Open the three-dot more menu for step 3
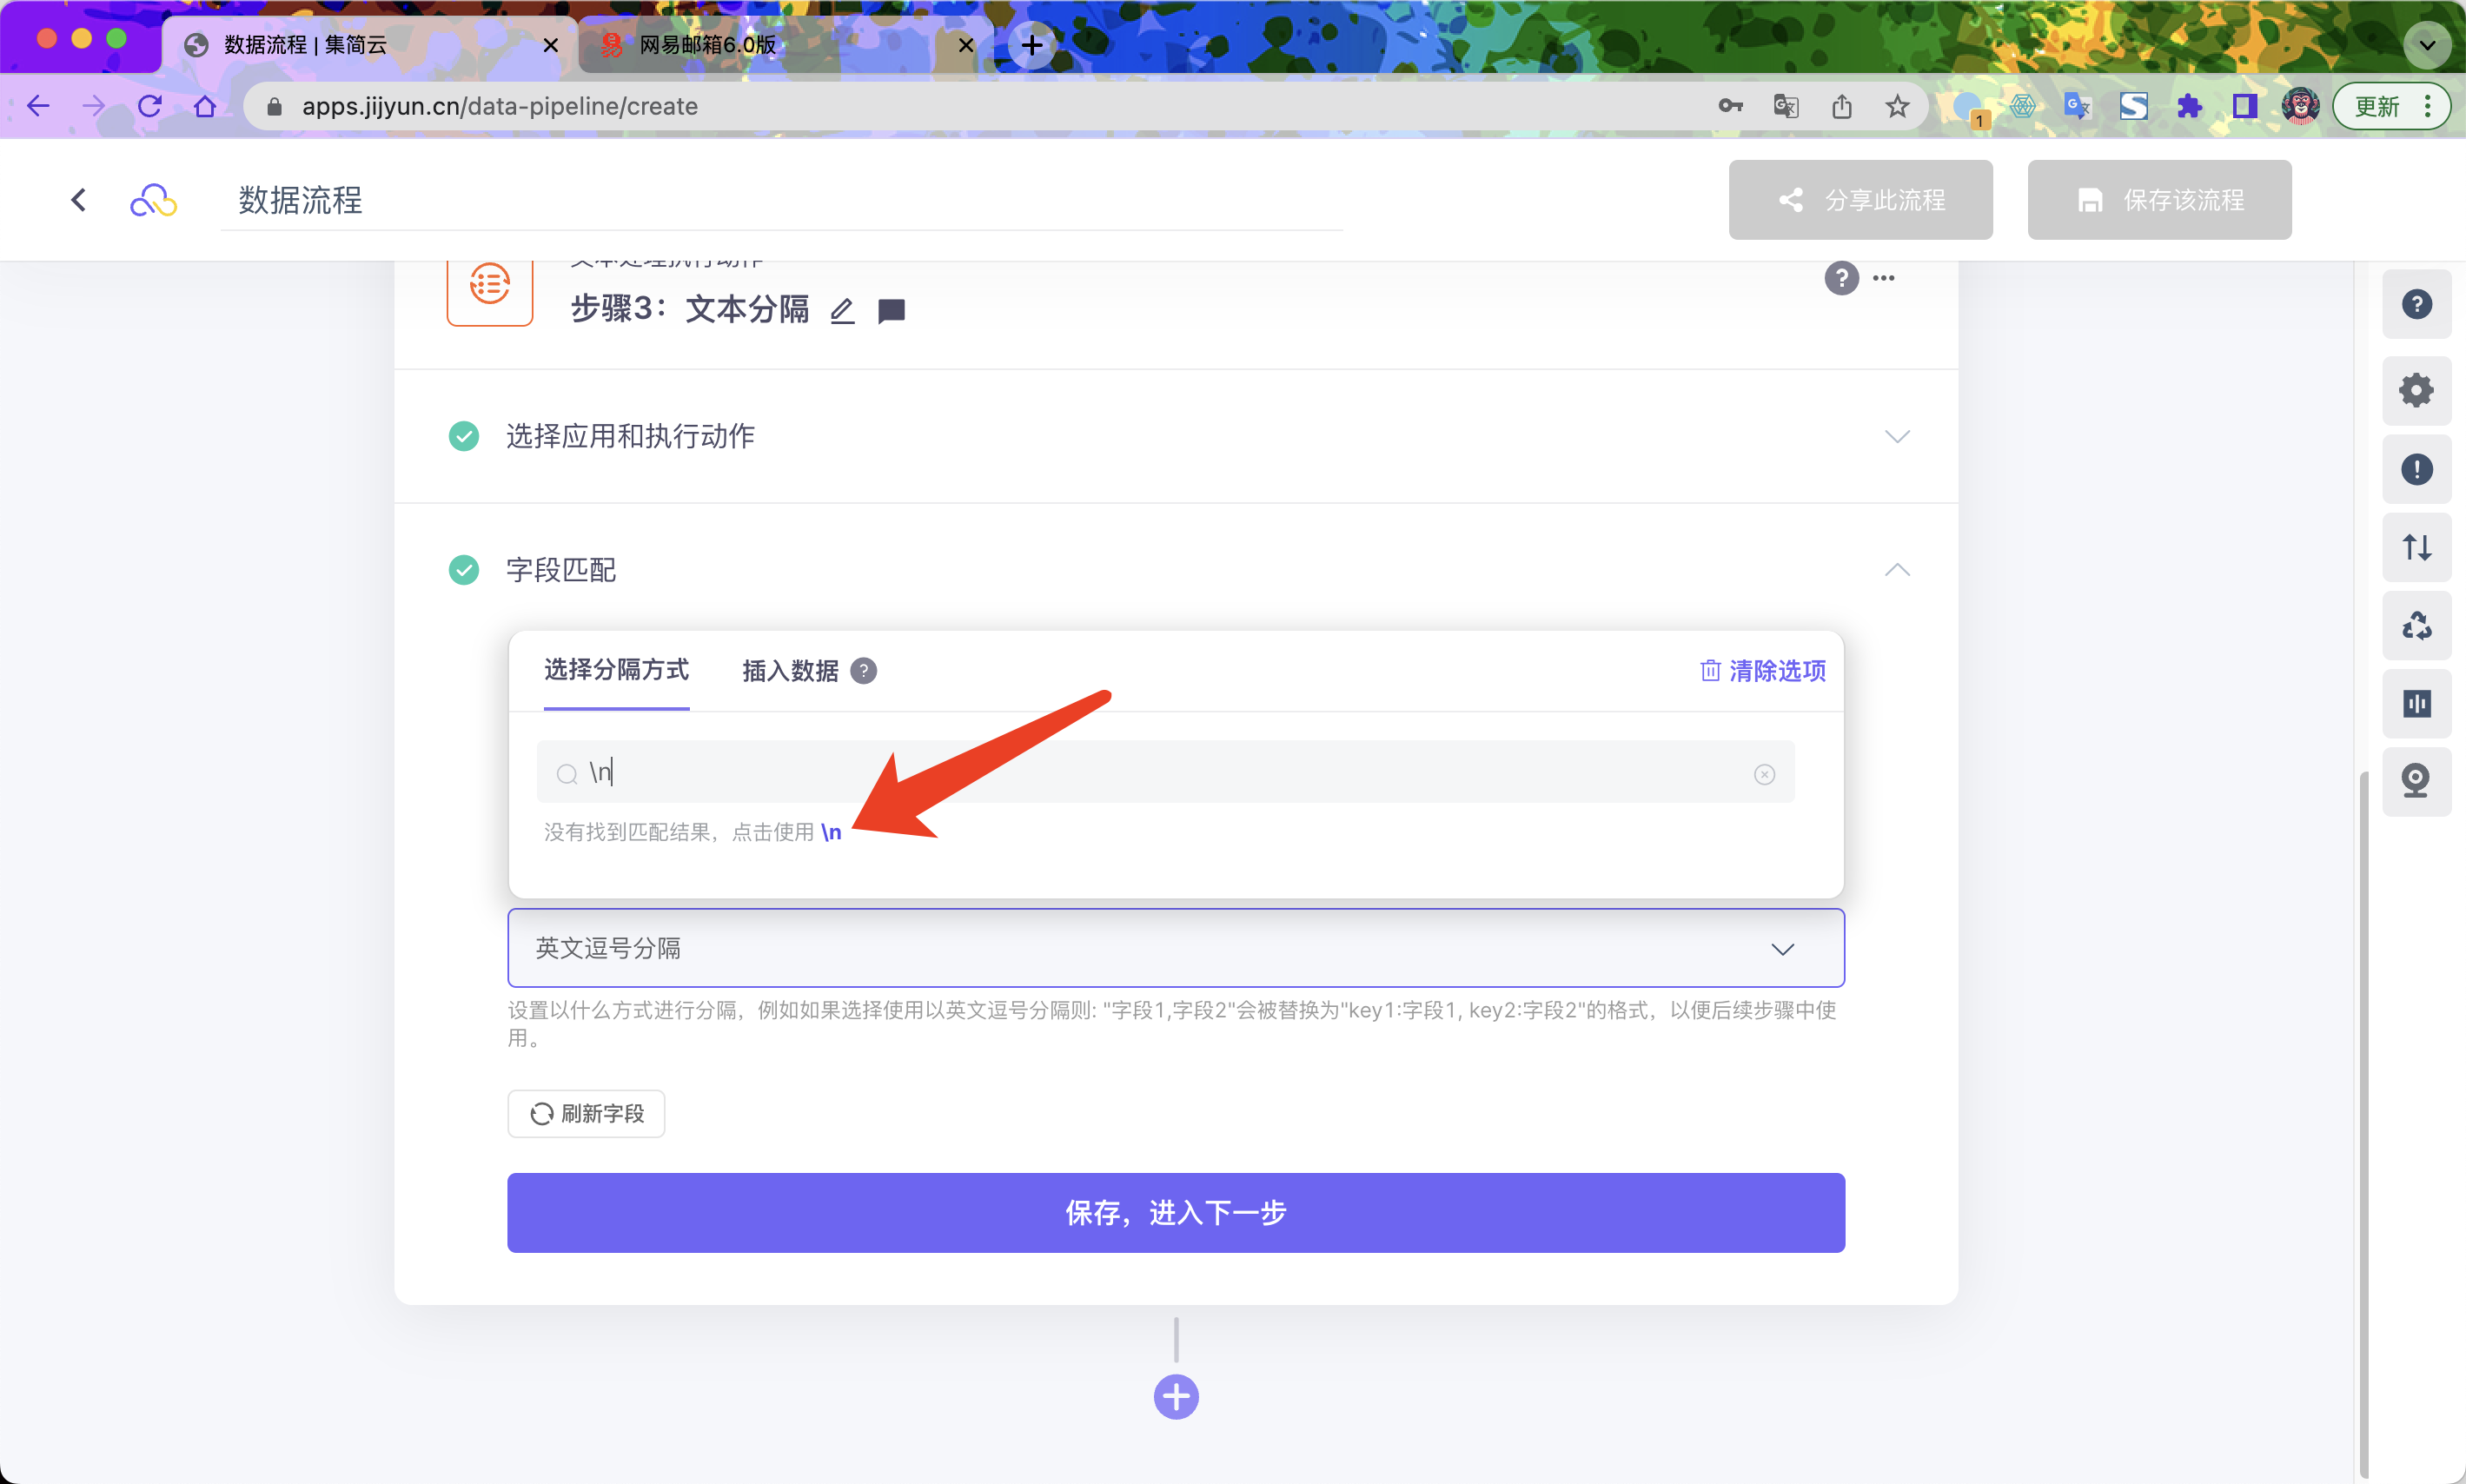This screenshot has width=2466, height=1484. (x=1884, y=278)
